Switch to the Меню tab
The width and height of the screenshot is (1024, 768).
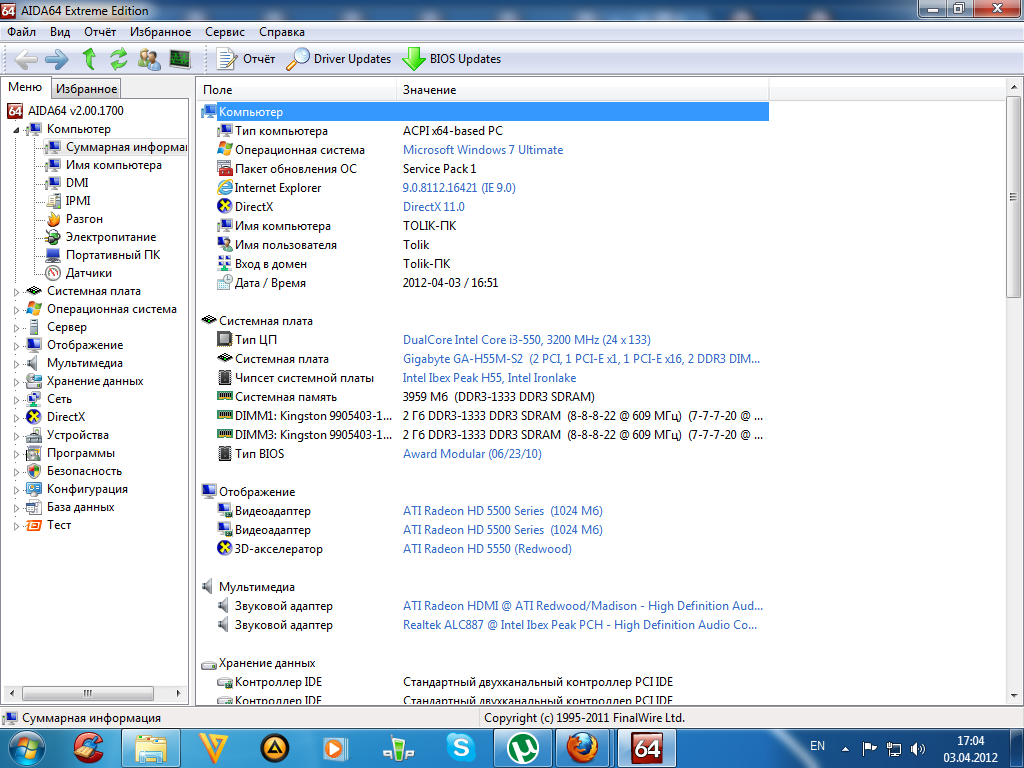(25, 88)
